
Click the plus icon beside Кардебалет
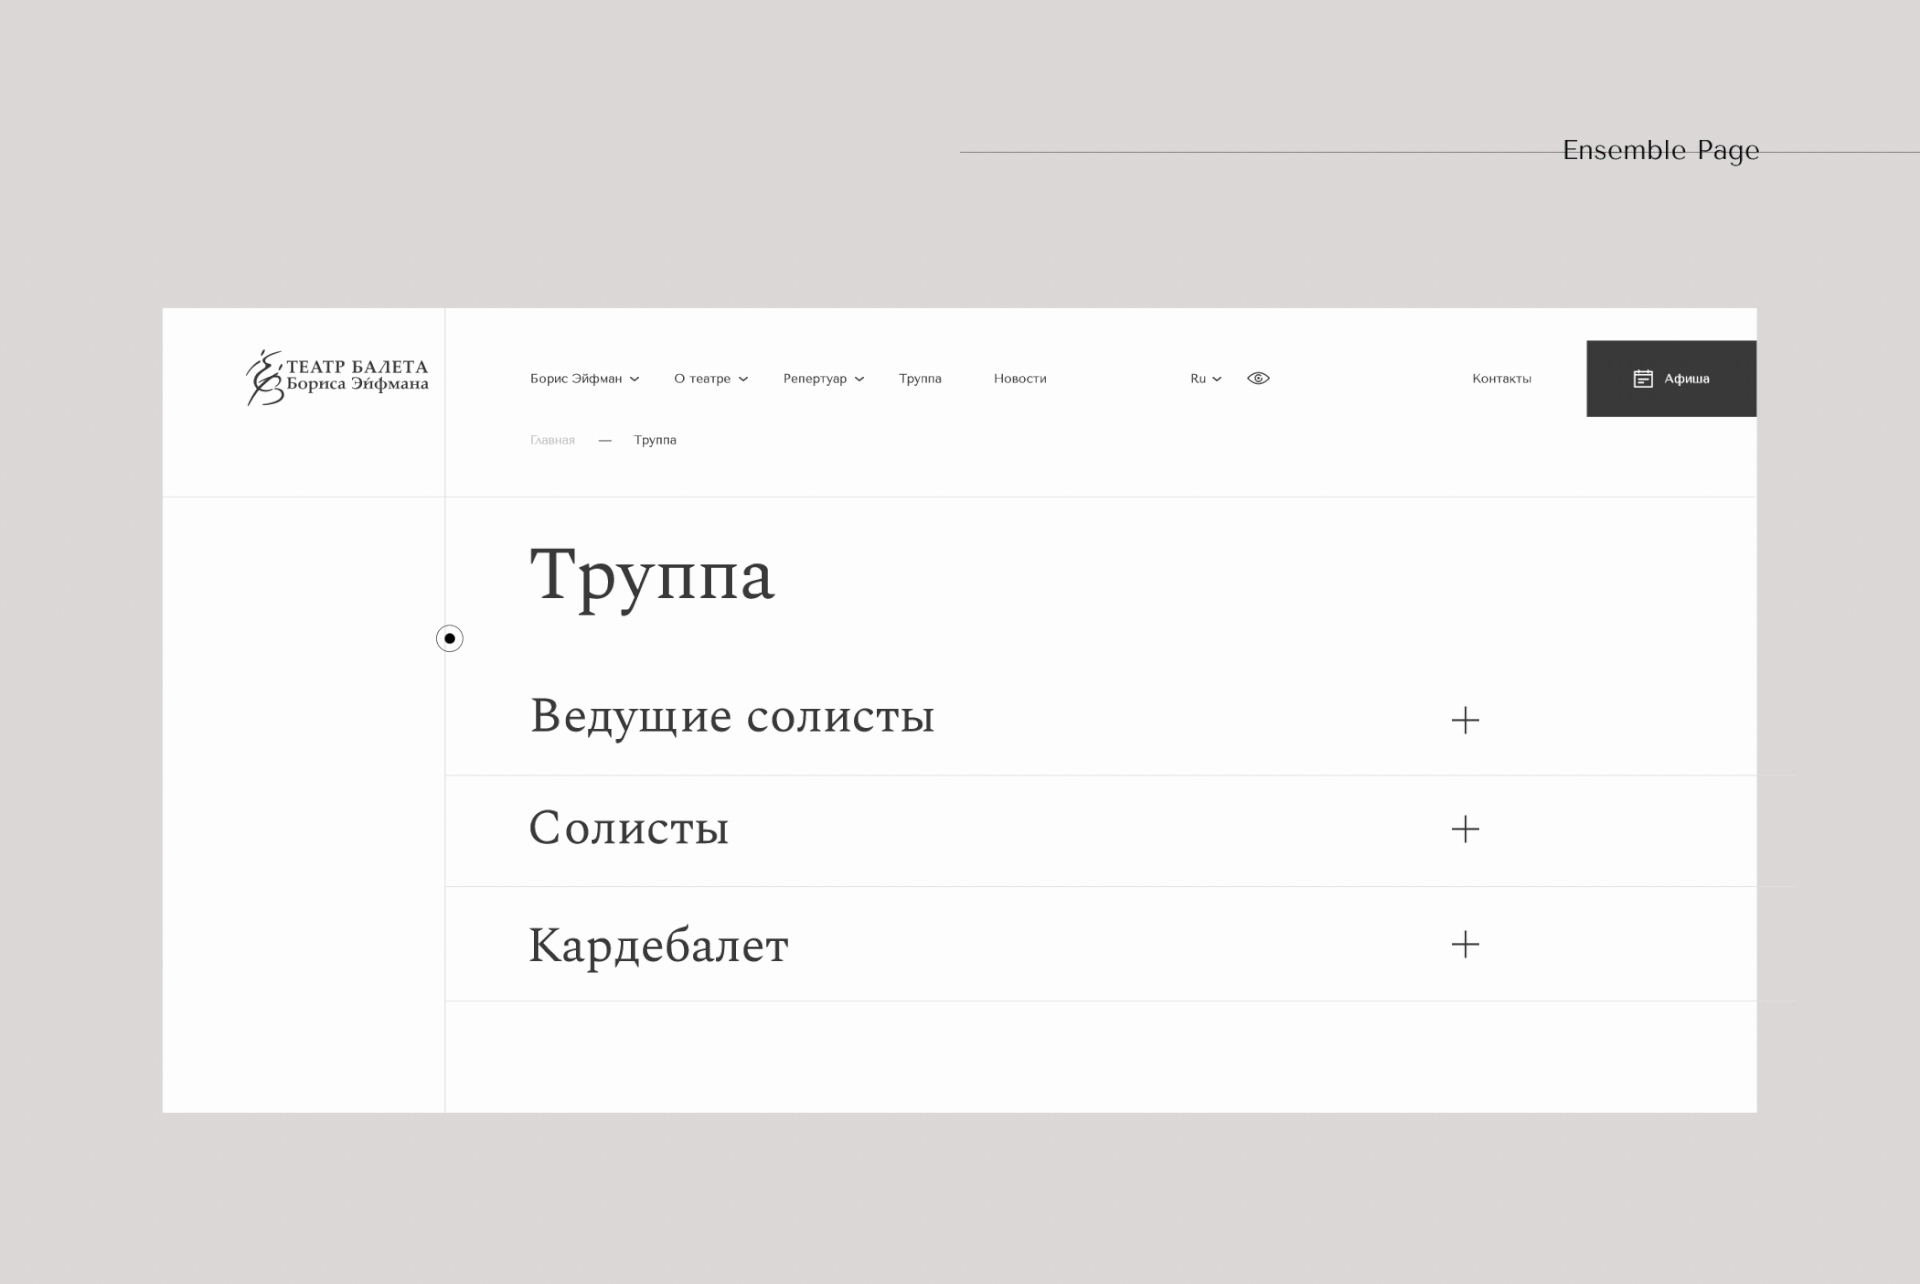coord(1465,944)
